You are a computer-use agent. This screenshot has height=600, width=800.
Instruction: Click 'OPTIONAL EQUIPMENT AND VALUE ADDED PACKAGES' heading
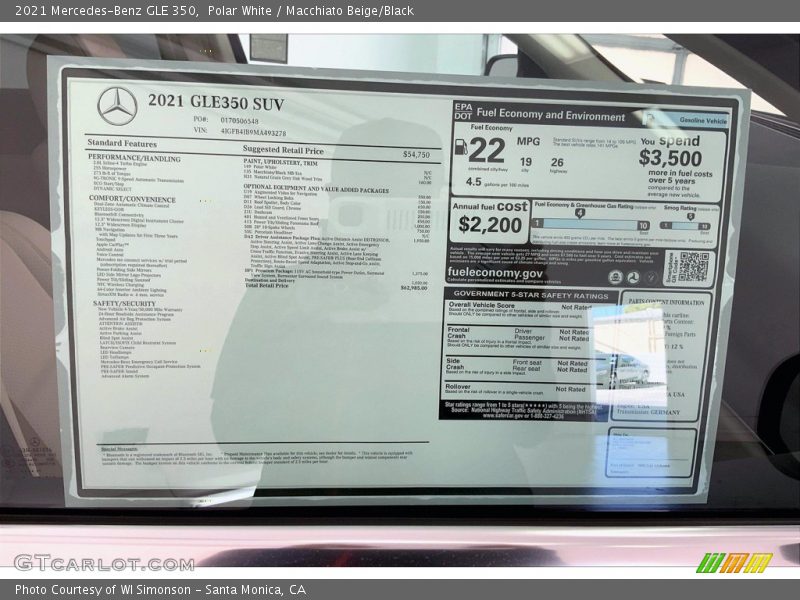316,189
